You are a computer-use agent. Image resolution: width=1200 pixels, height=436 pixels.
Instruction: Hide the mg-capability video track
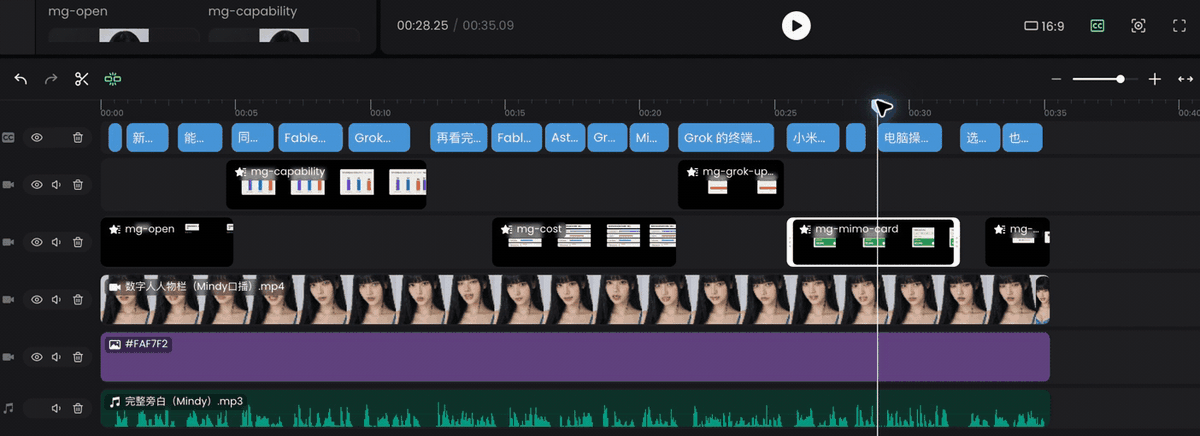coord(37,185)
